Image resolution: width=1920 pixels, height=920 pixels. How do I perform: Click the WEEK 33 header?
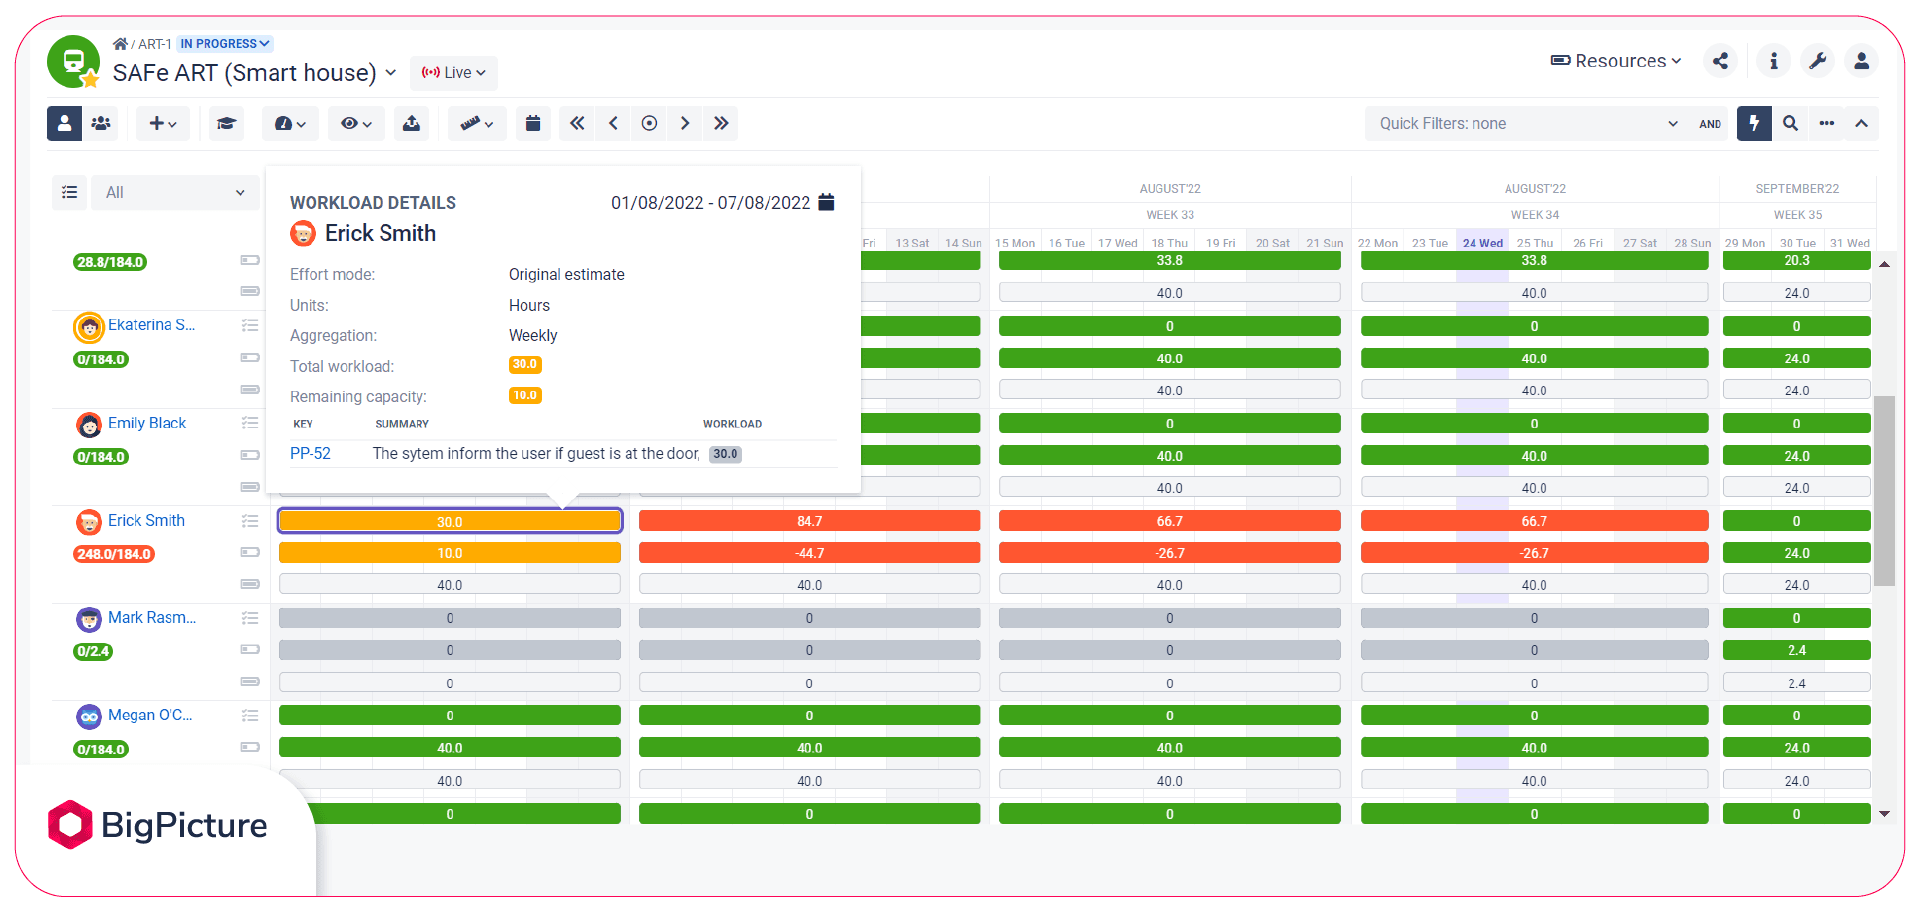tap(1170, 215)
